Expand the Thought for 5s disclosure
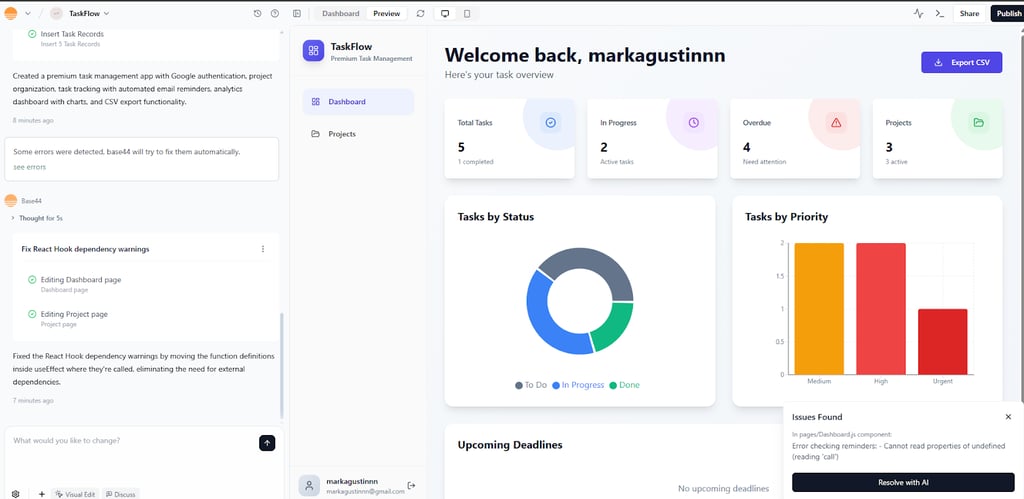Screen dimensions: 1024x499 click(38, 218)
